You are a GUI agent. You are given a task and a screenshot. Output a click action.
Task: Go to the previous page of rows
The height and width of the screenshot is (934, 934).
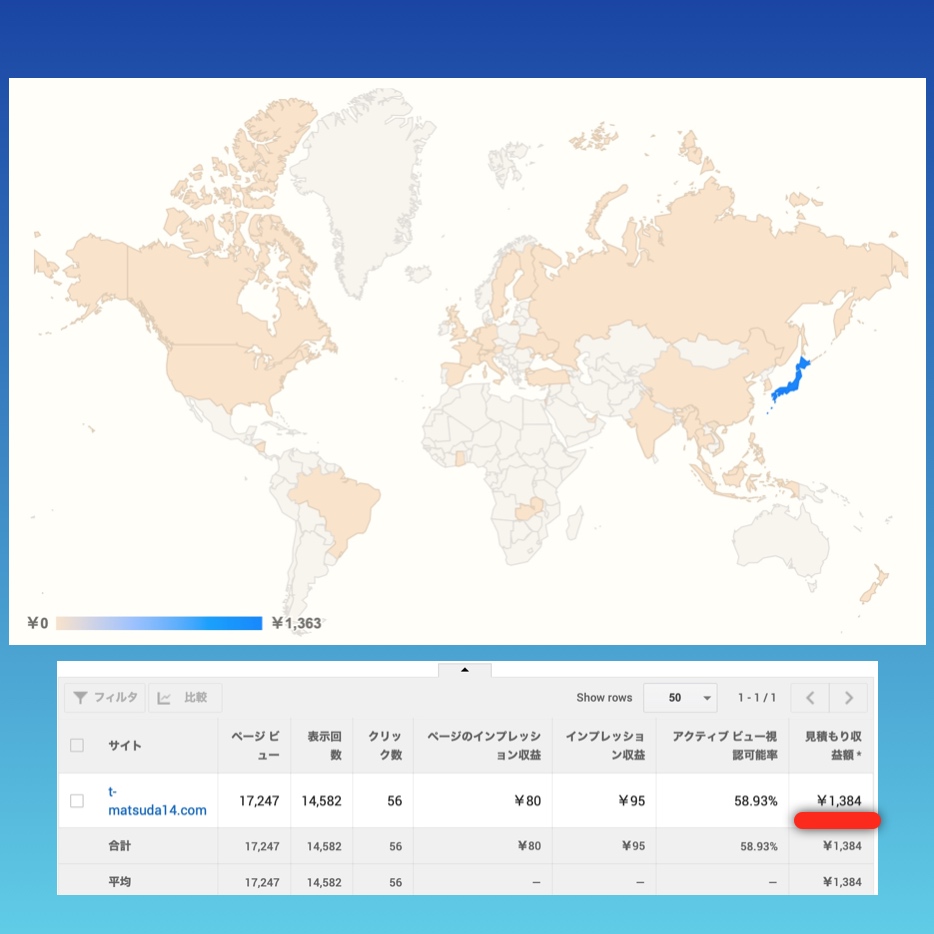point(810,698)
